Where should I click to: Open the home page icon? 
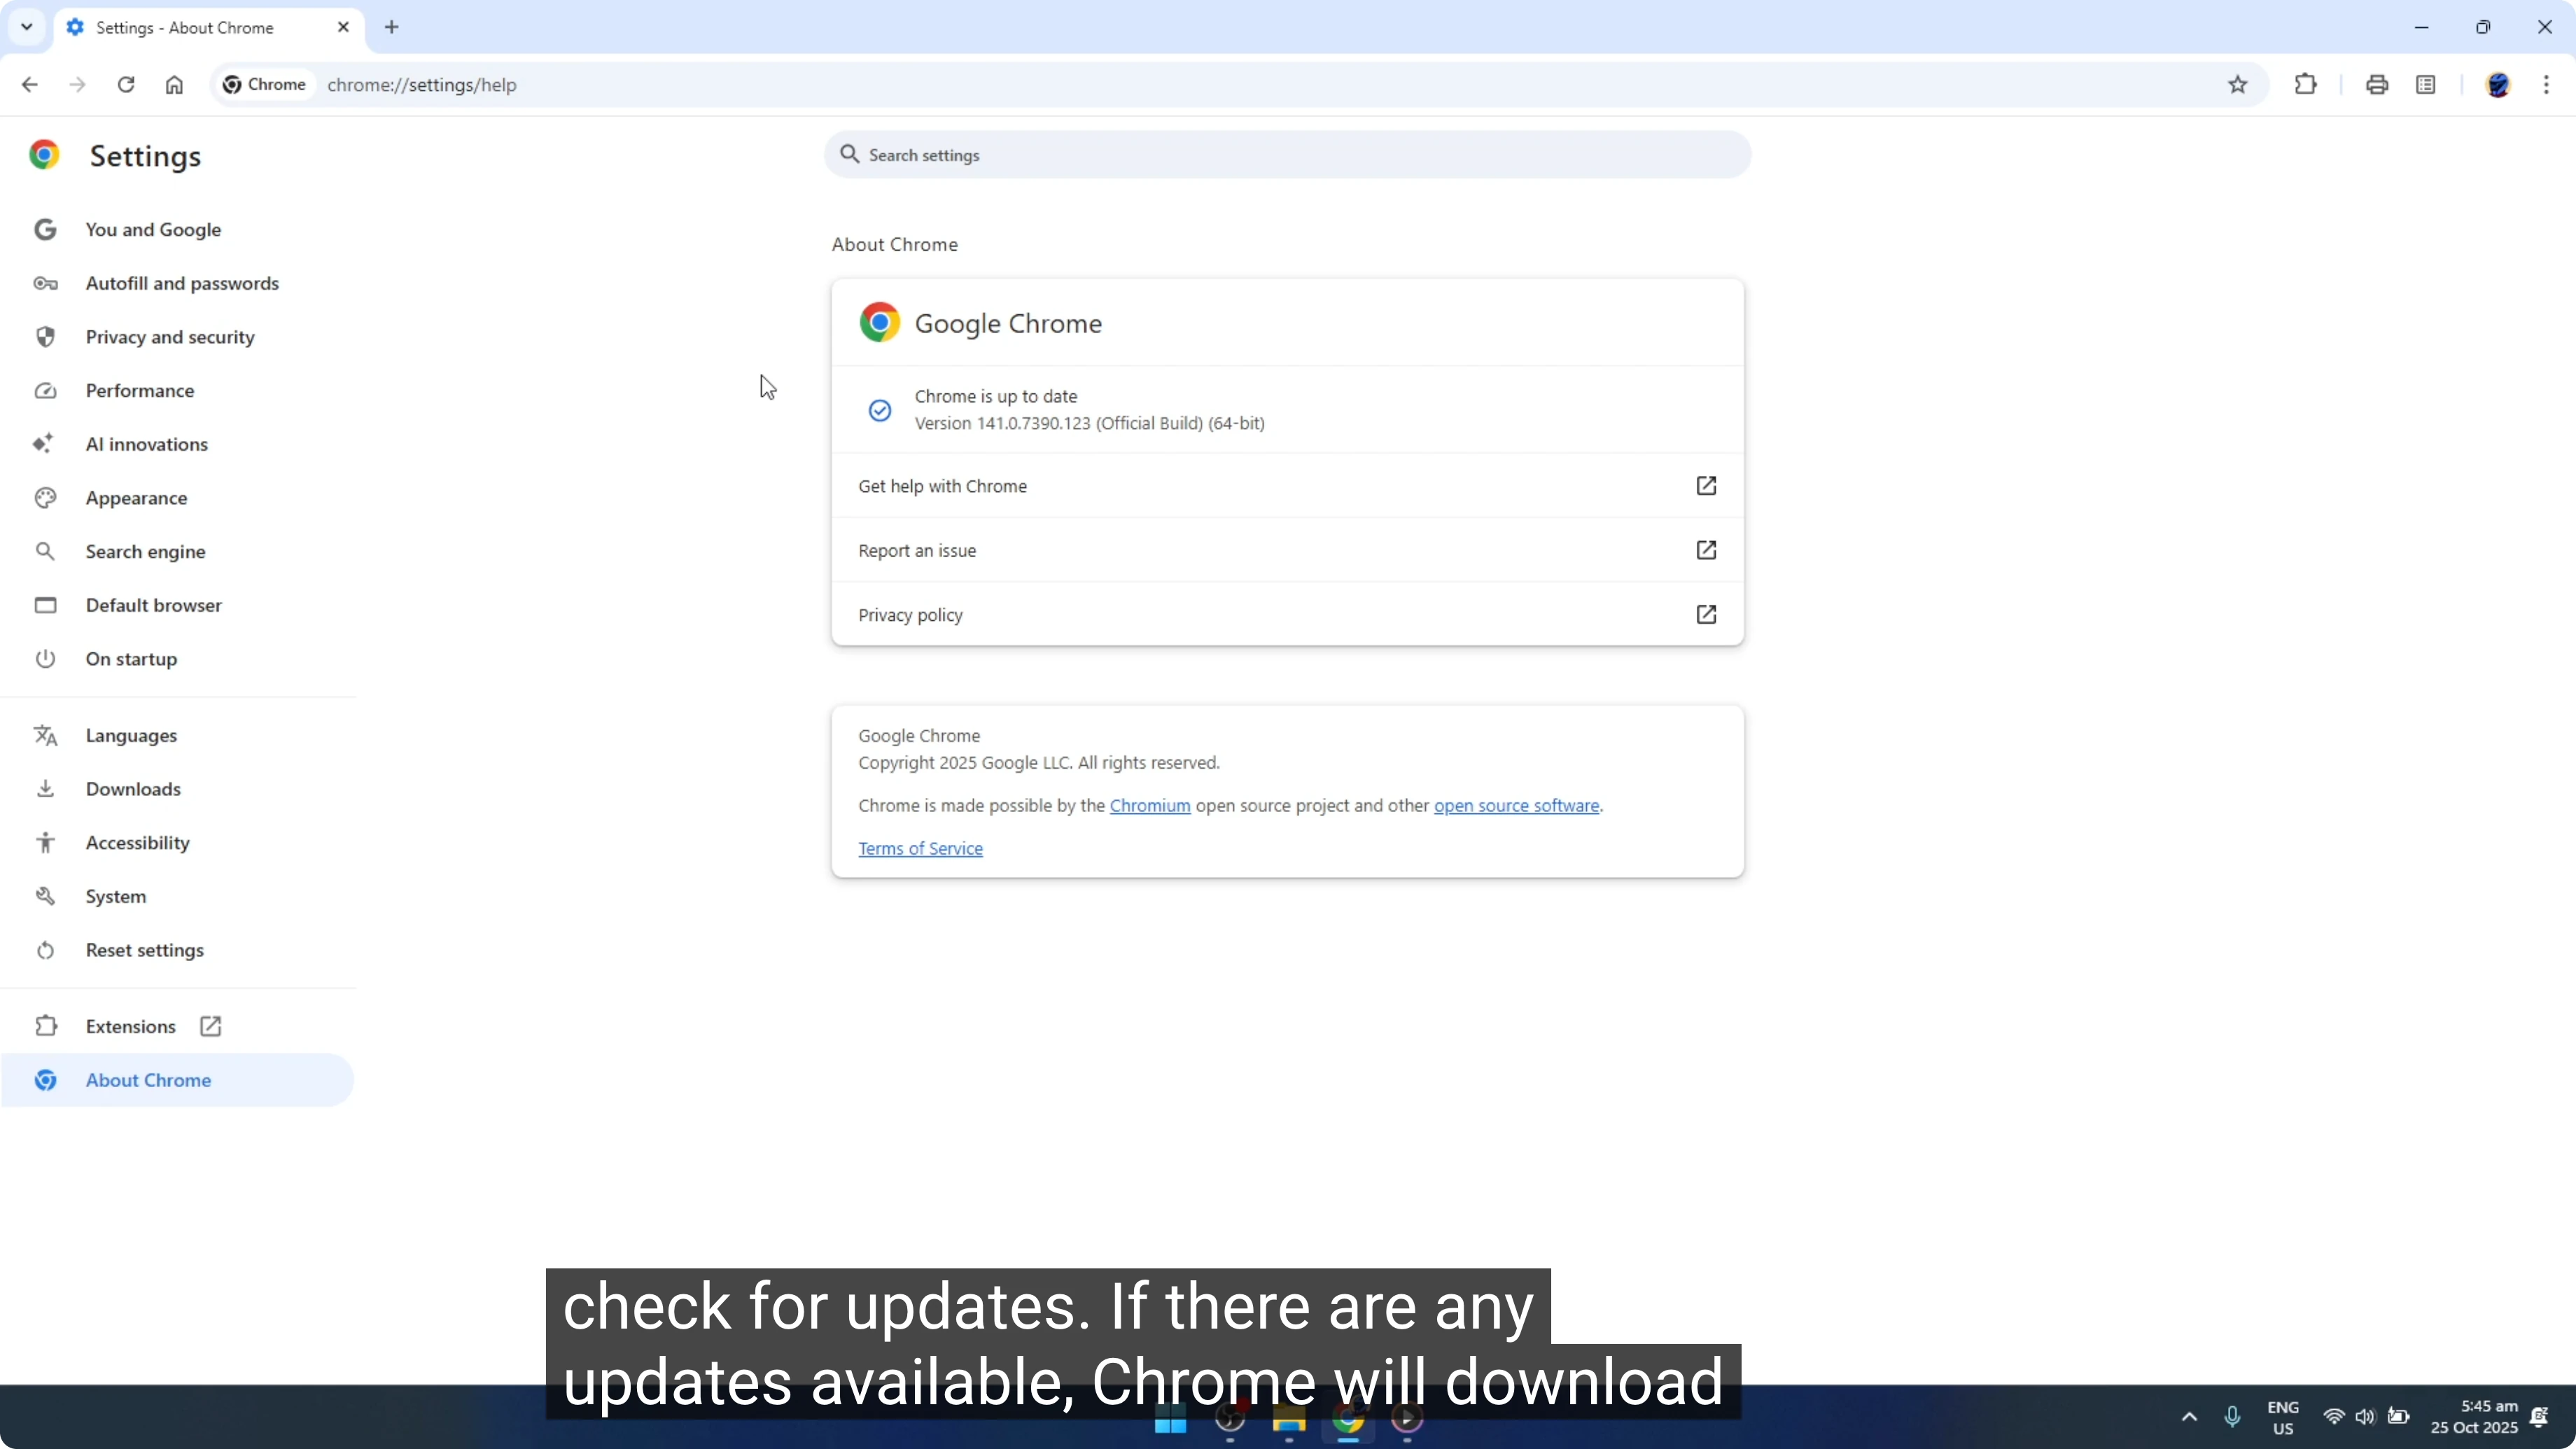174,85
